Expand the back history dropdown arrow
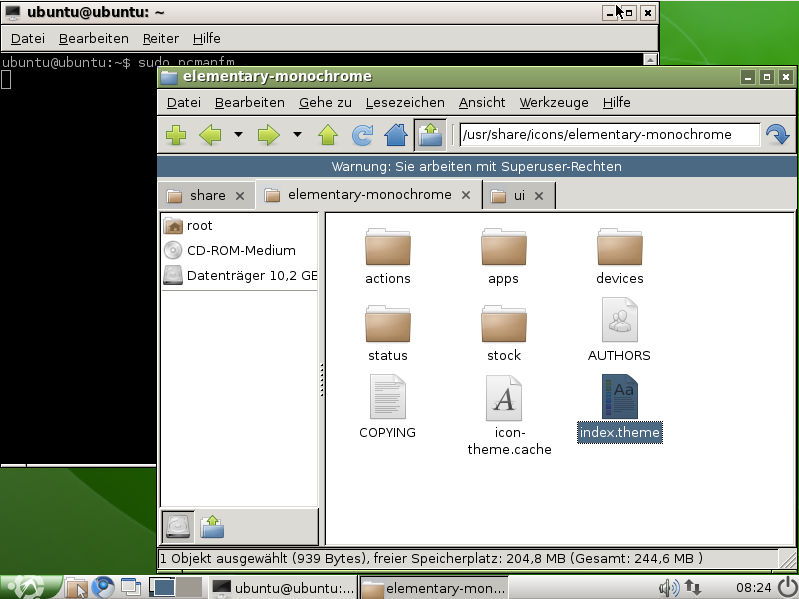The image size is (799, 599). 238,135
